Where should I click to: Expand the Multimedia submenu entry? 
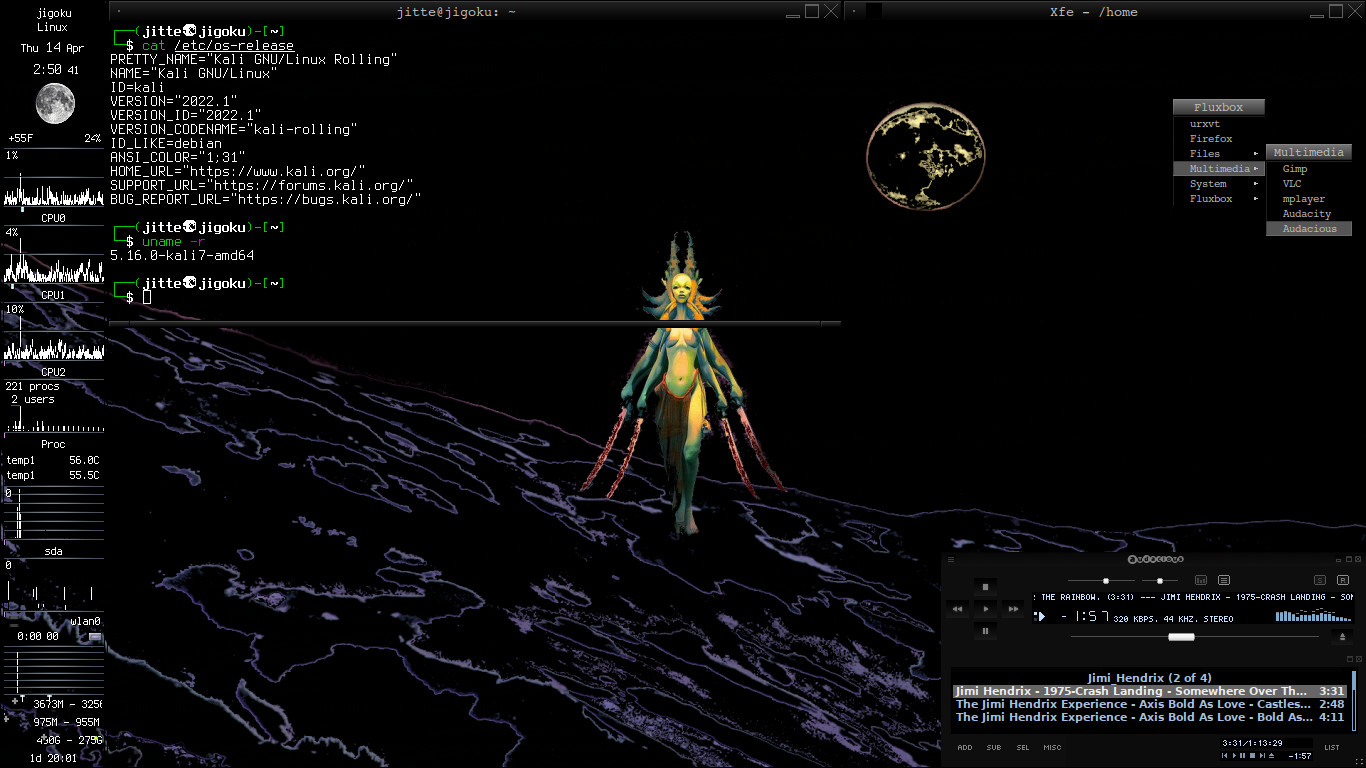click(1218, 169)
